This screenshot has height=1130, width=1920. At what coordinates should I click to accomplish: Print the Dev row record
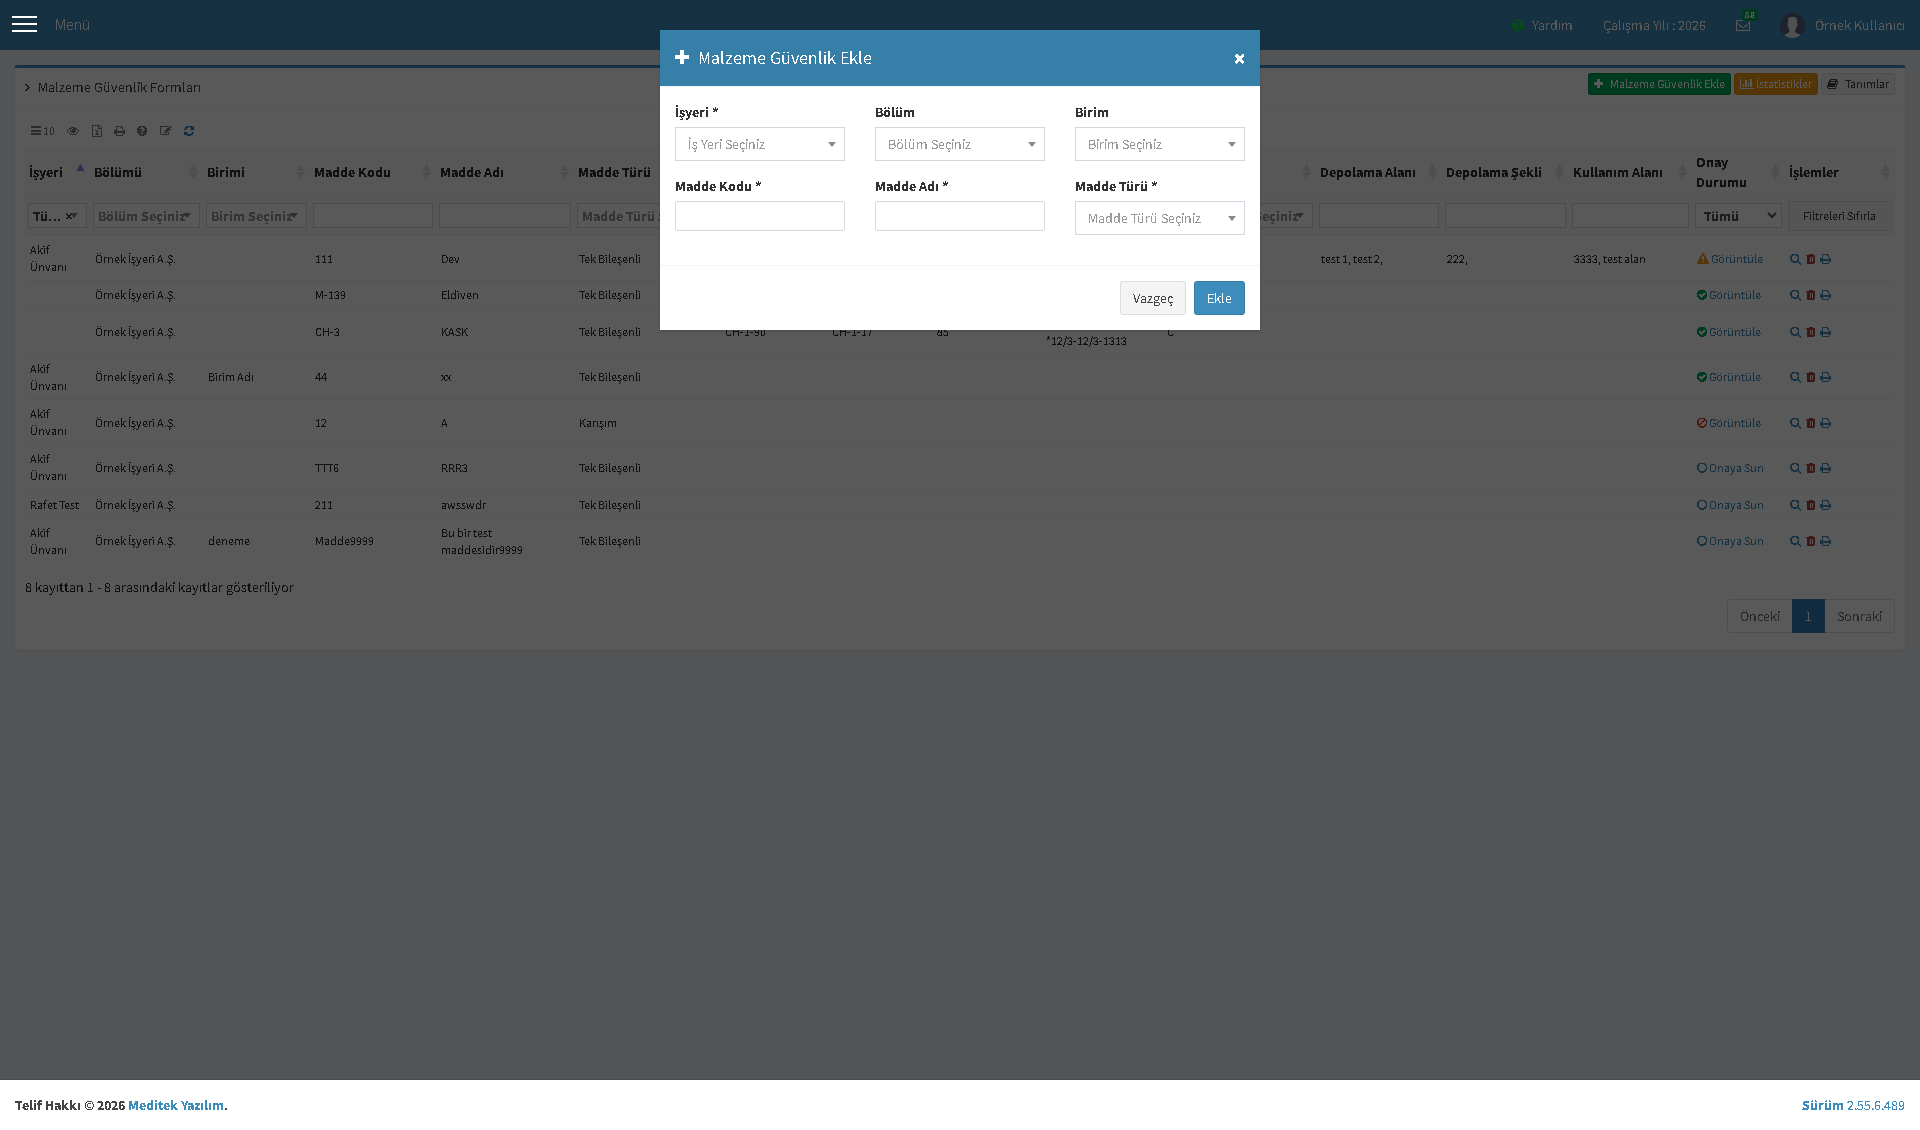tap(1825, 259)
